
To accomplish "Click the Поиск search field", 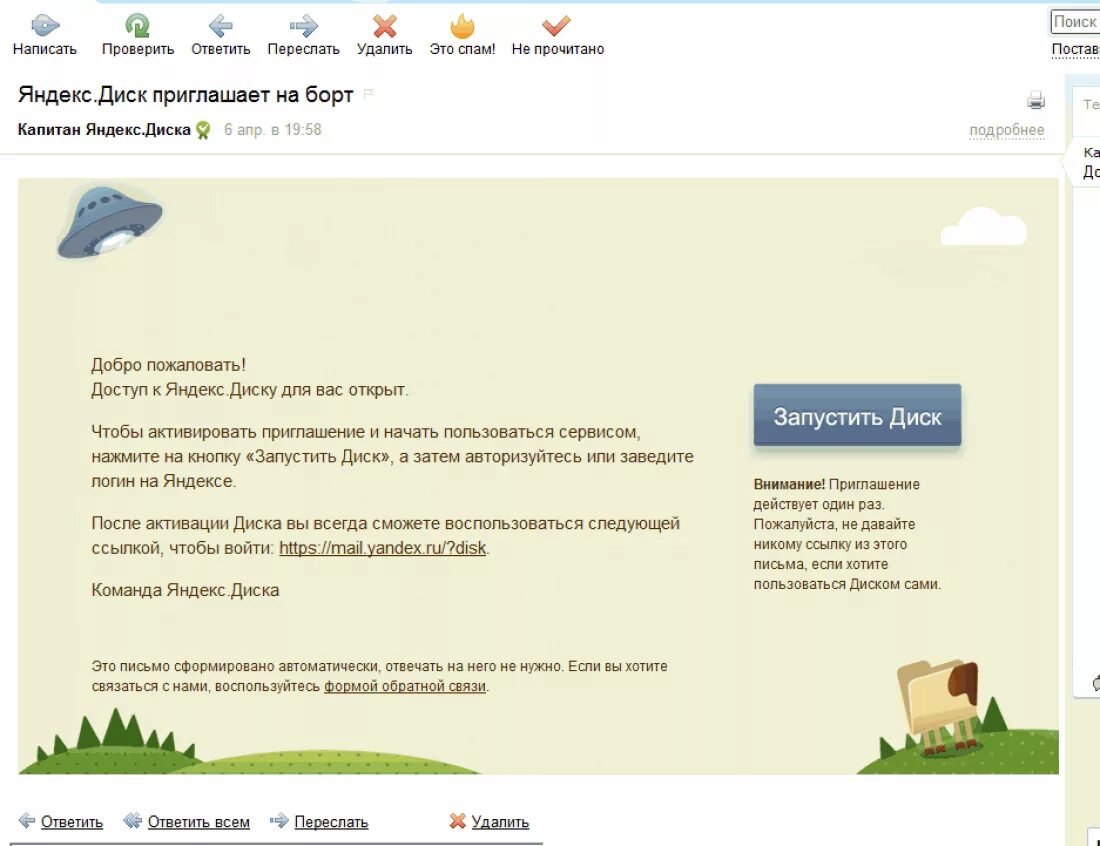I will click(1075, 22).
